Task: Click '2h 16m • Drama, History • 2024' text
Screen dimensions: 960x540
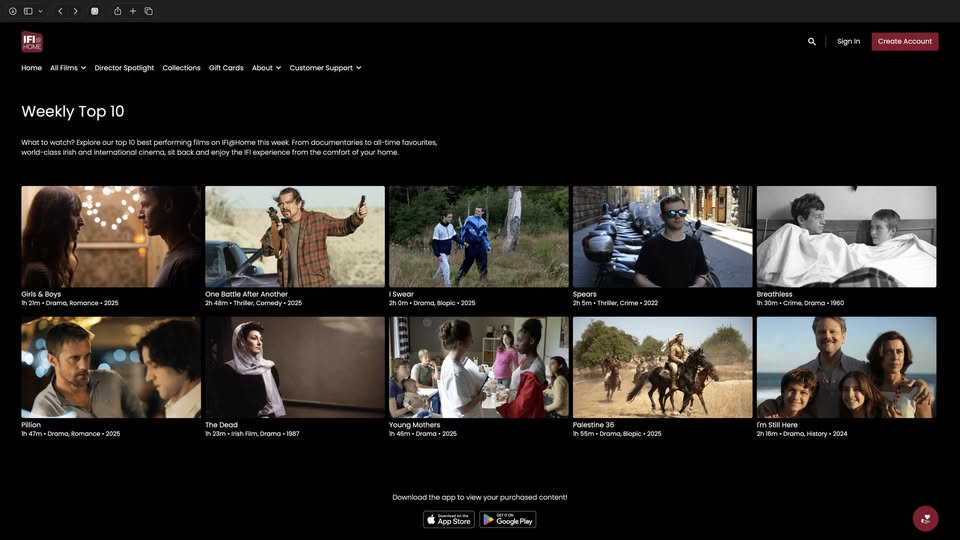Action: [x=802, y=433]
